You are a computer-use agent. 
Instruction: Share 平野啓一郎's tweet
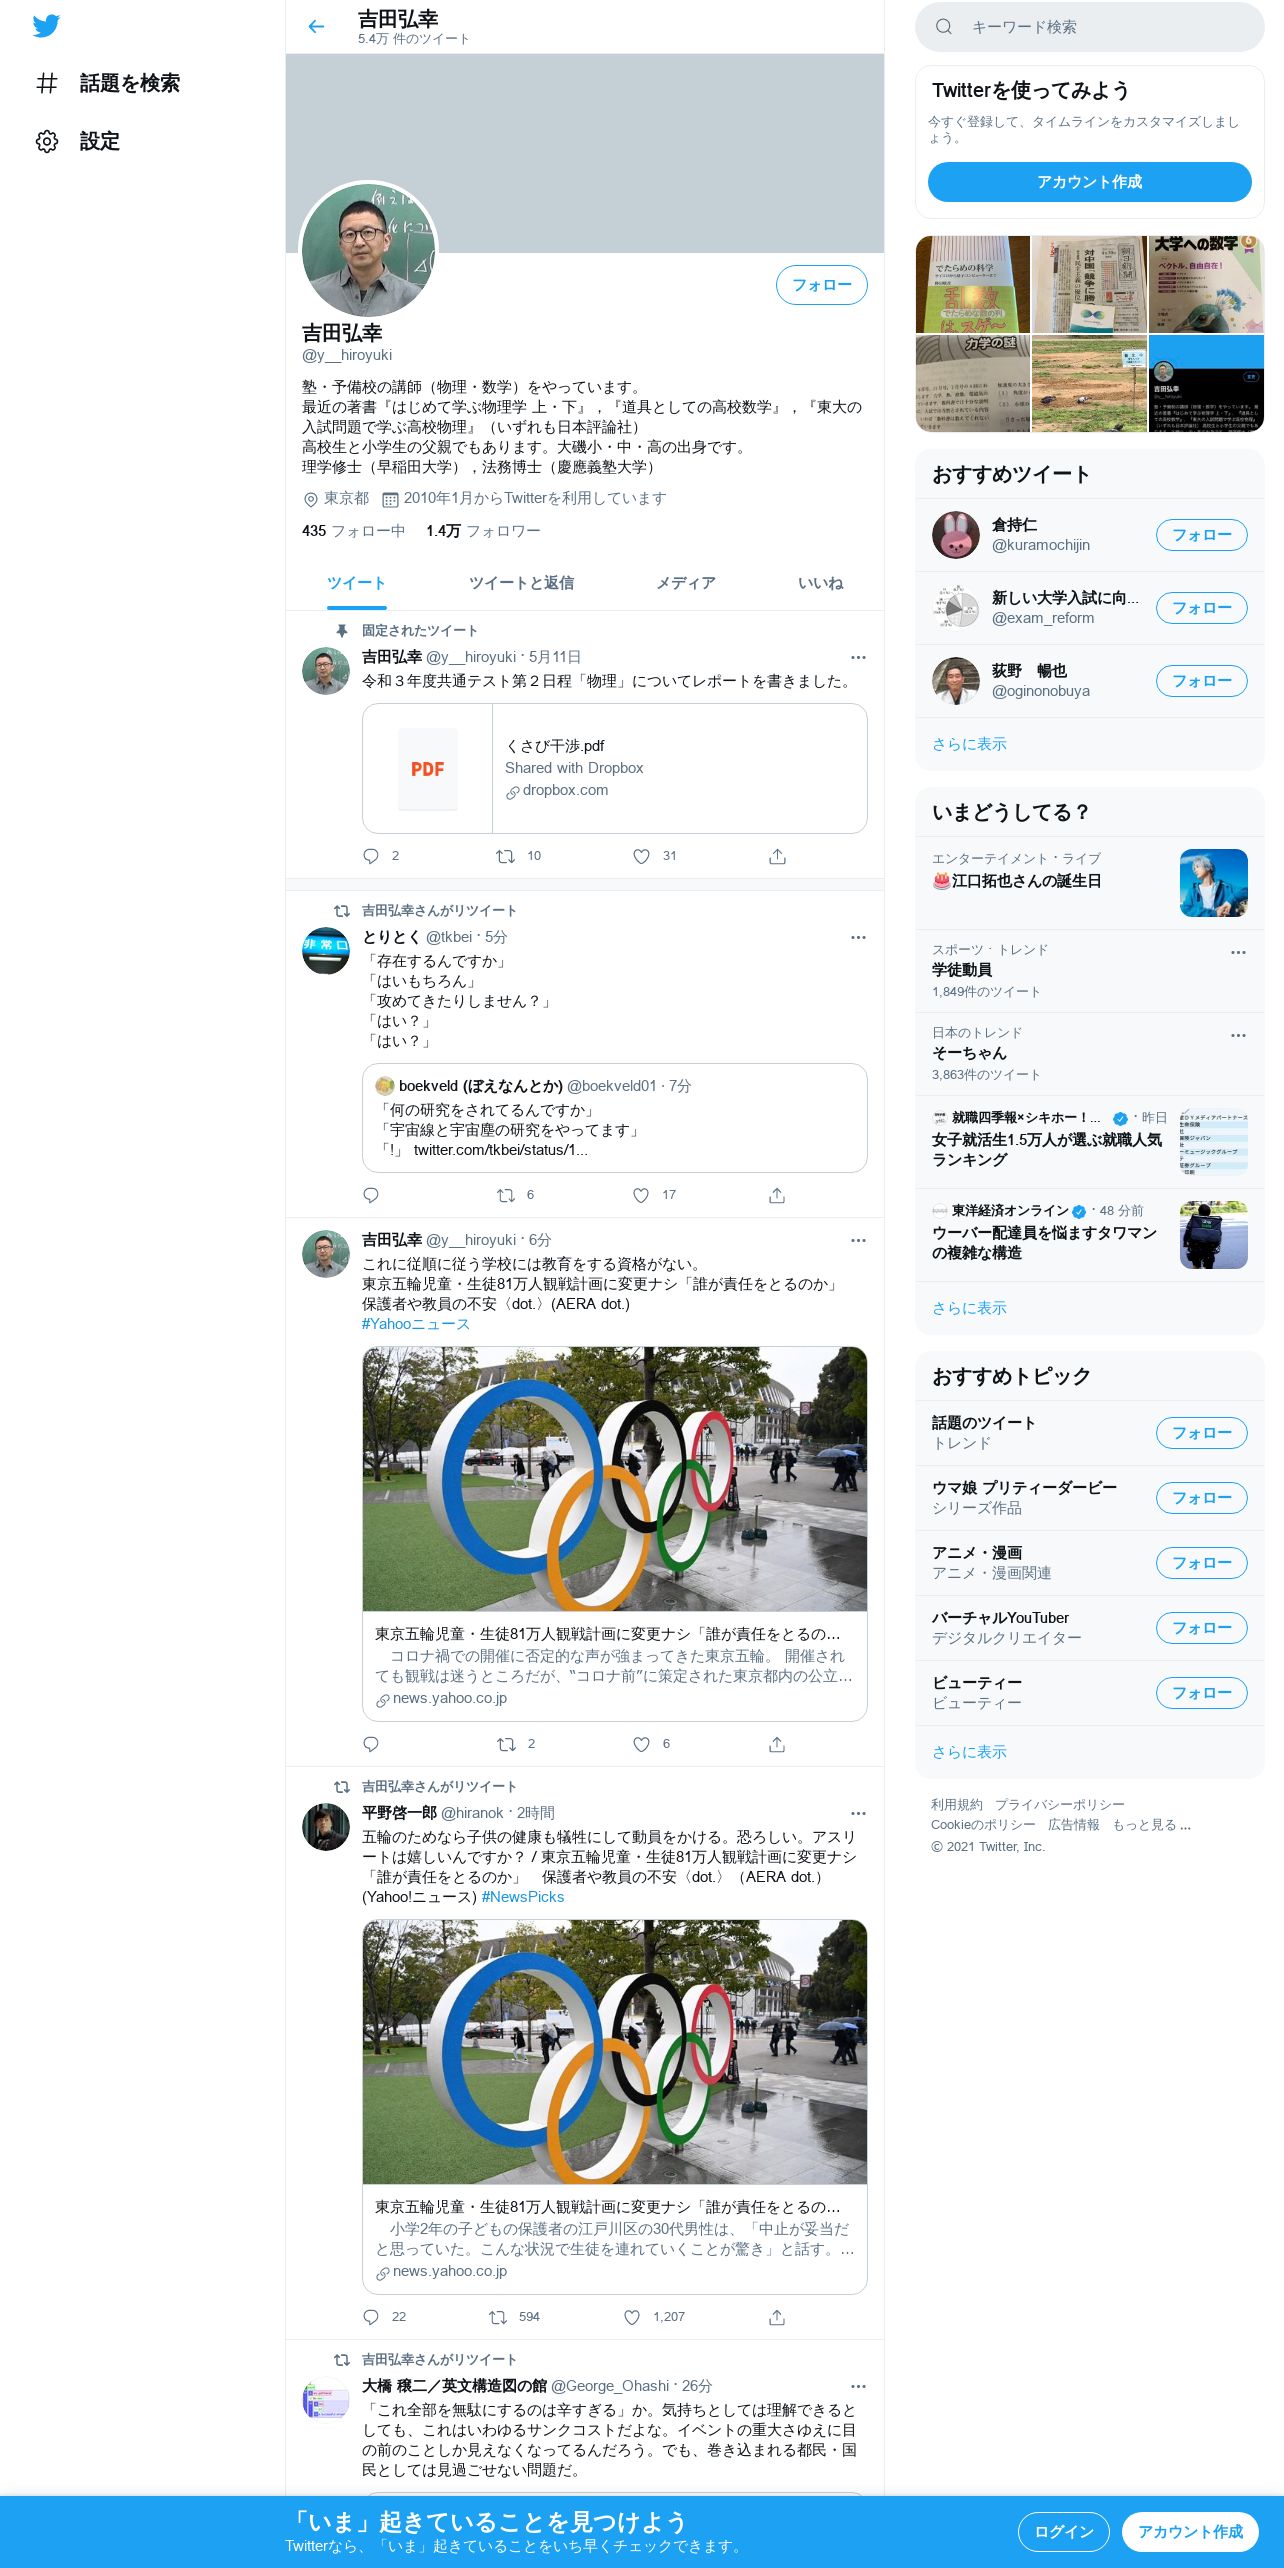777,2317
